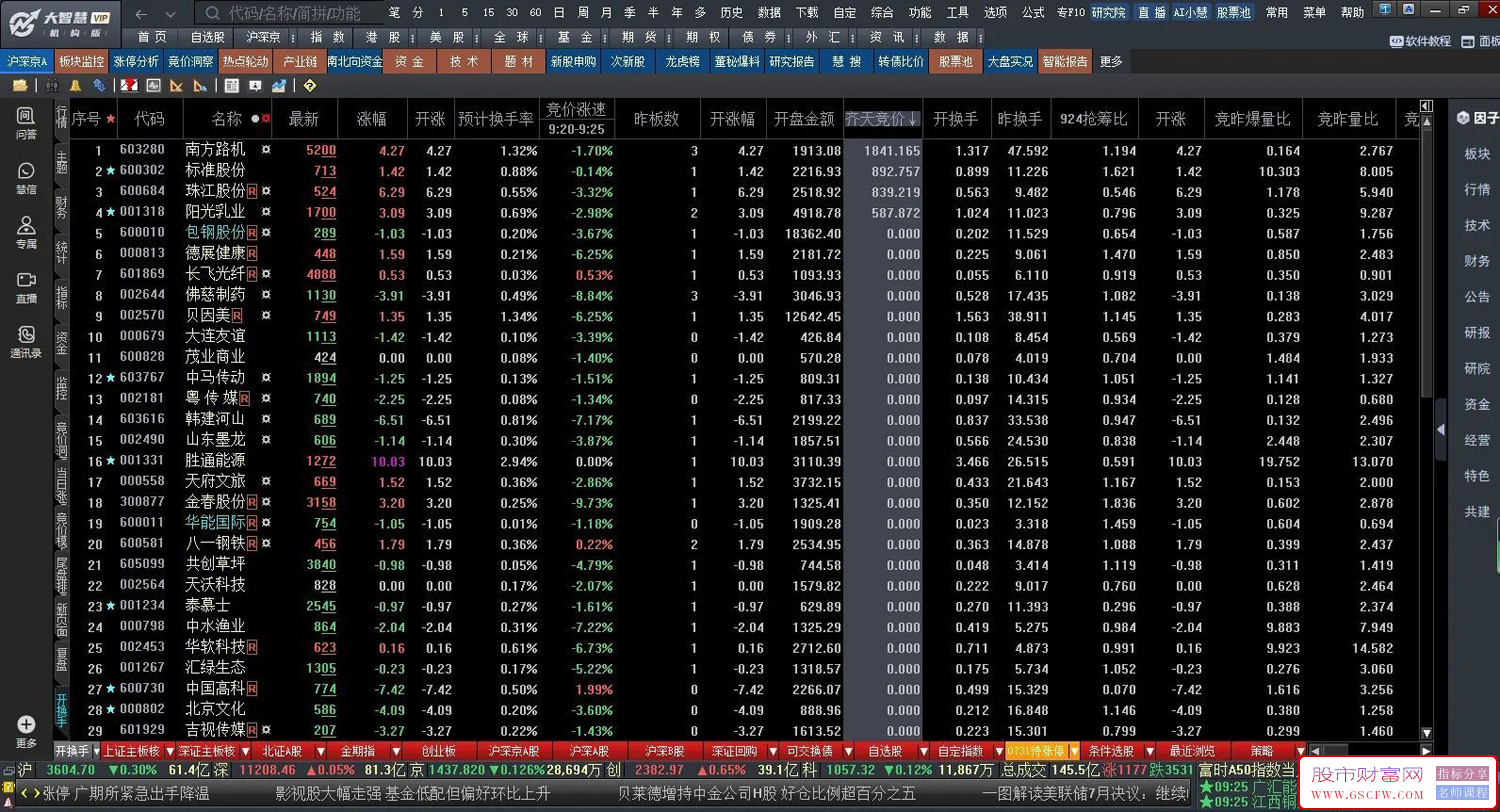Click the back arrow in the title bar

pos(141,13)
